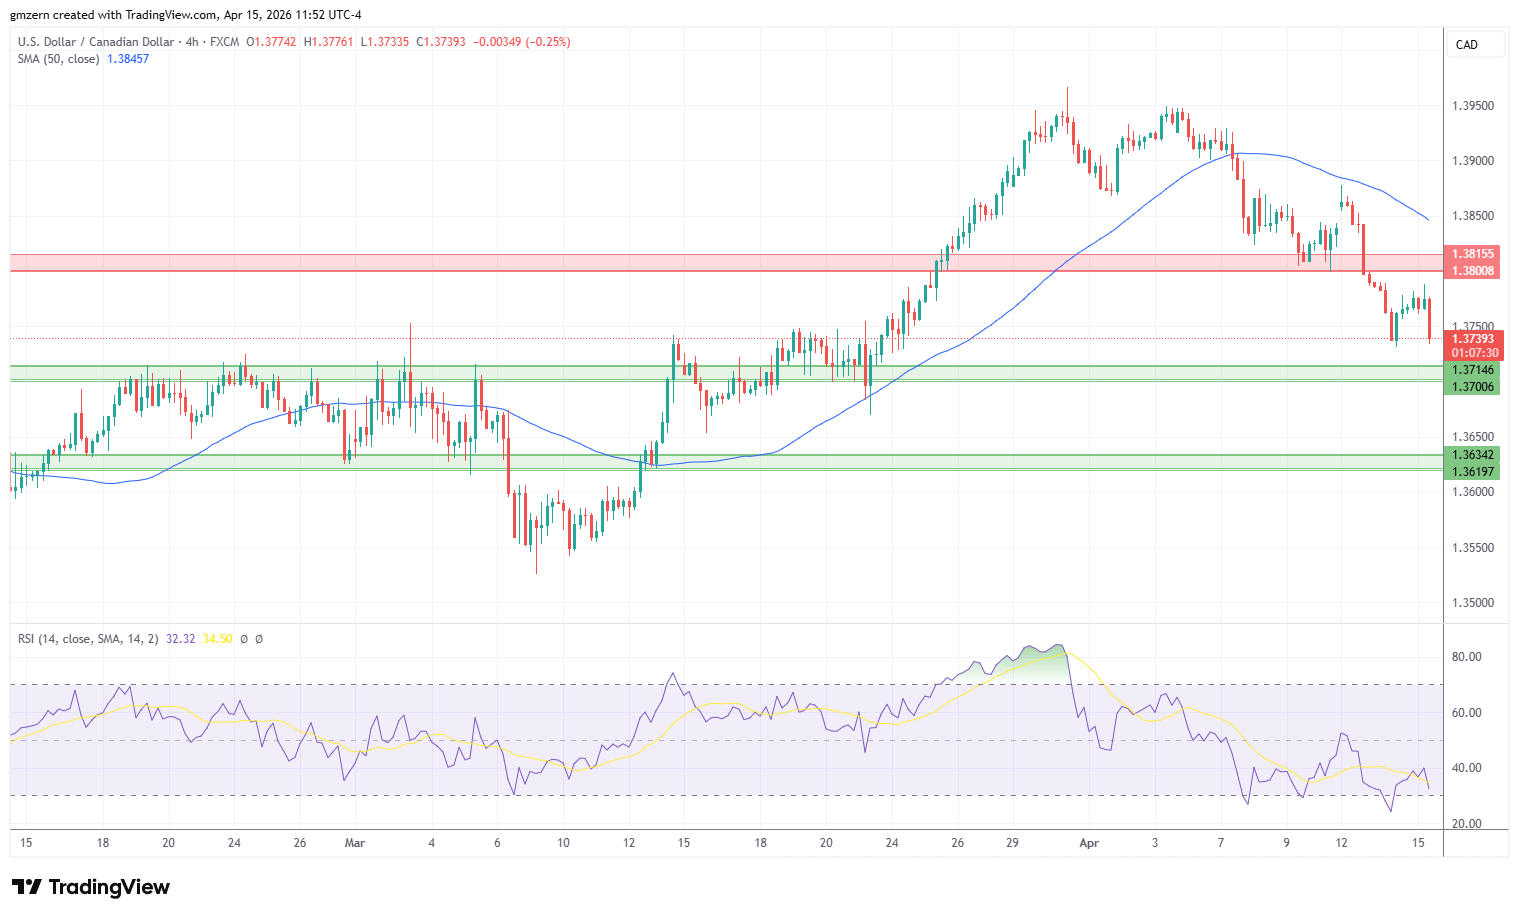Click the 29 date label on the time axis
The image size is (1519, 917).
click(1013, 843)
